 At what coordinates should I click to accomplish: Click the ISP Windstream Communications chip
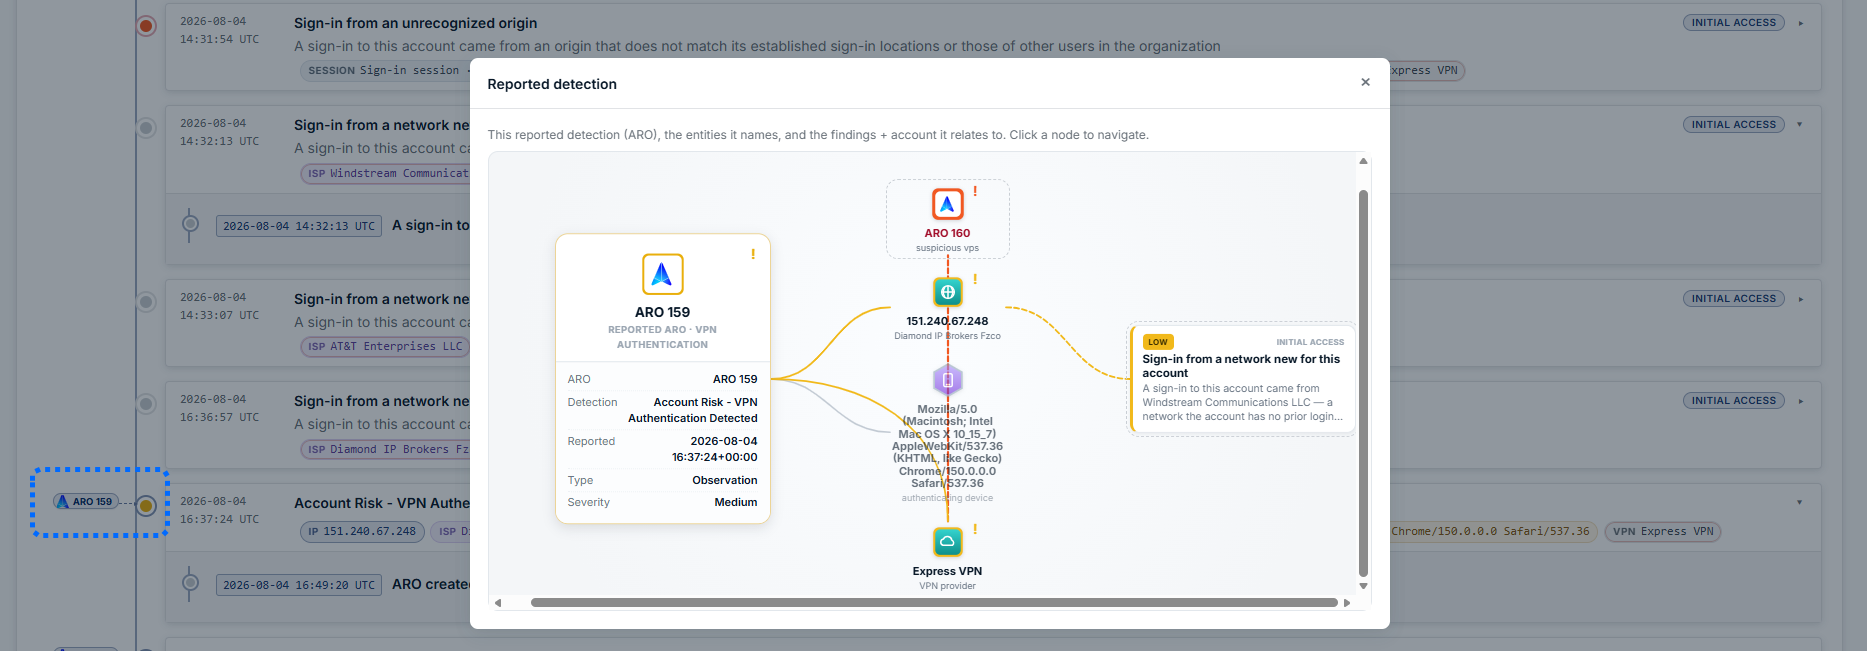[385, 174]
